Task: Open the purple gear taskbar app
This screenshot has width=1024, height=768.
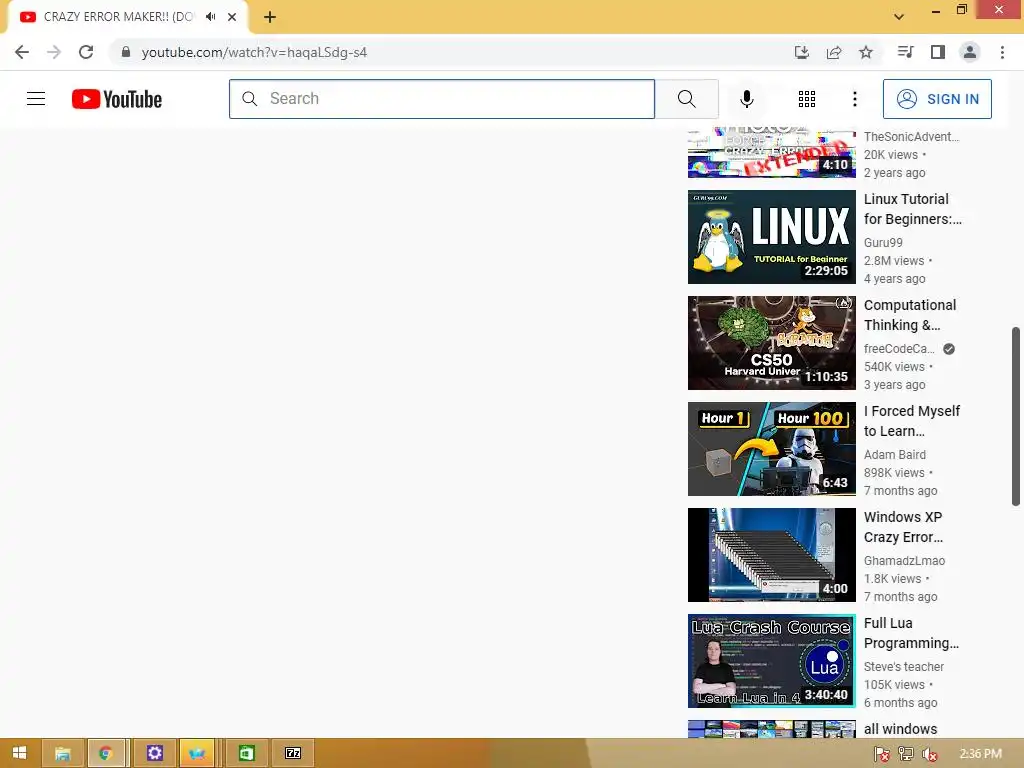Action: coord(154,753)
